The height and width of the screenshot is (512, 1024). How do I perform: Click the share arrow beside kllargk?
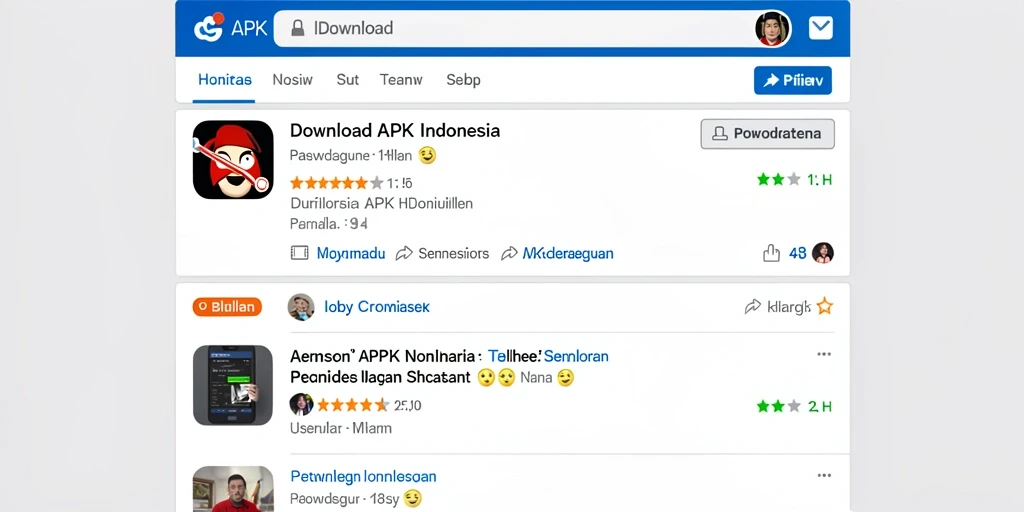(753, 306)
